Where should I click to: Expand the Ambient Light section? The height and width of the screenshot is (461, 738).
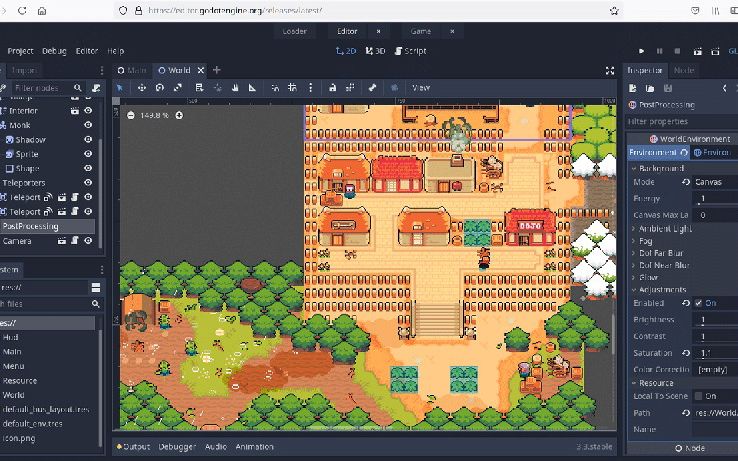[664, 229]
